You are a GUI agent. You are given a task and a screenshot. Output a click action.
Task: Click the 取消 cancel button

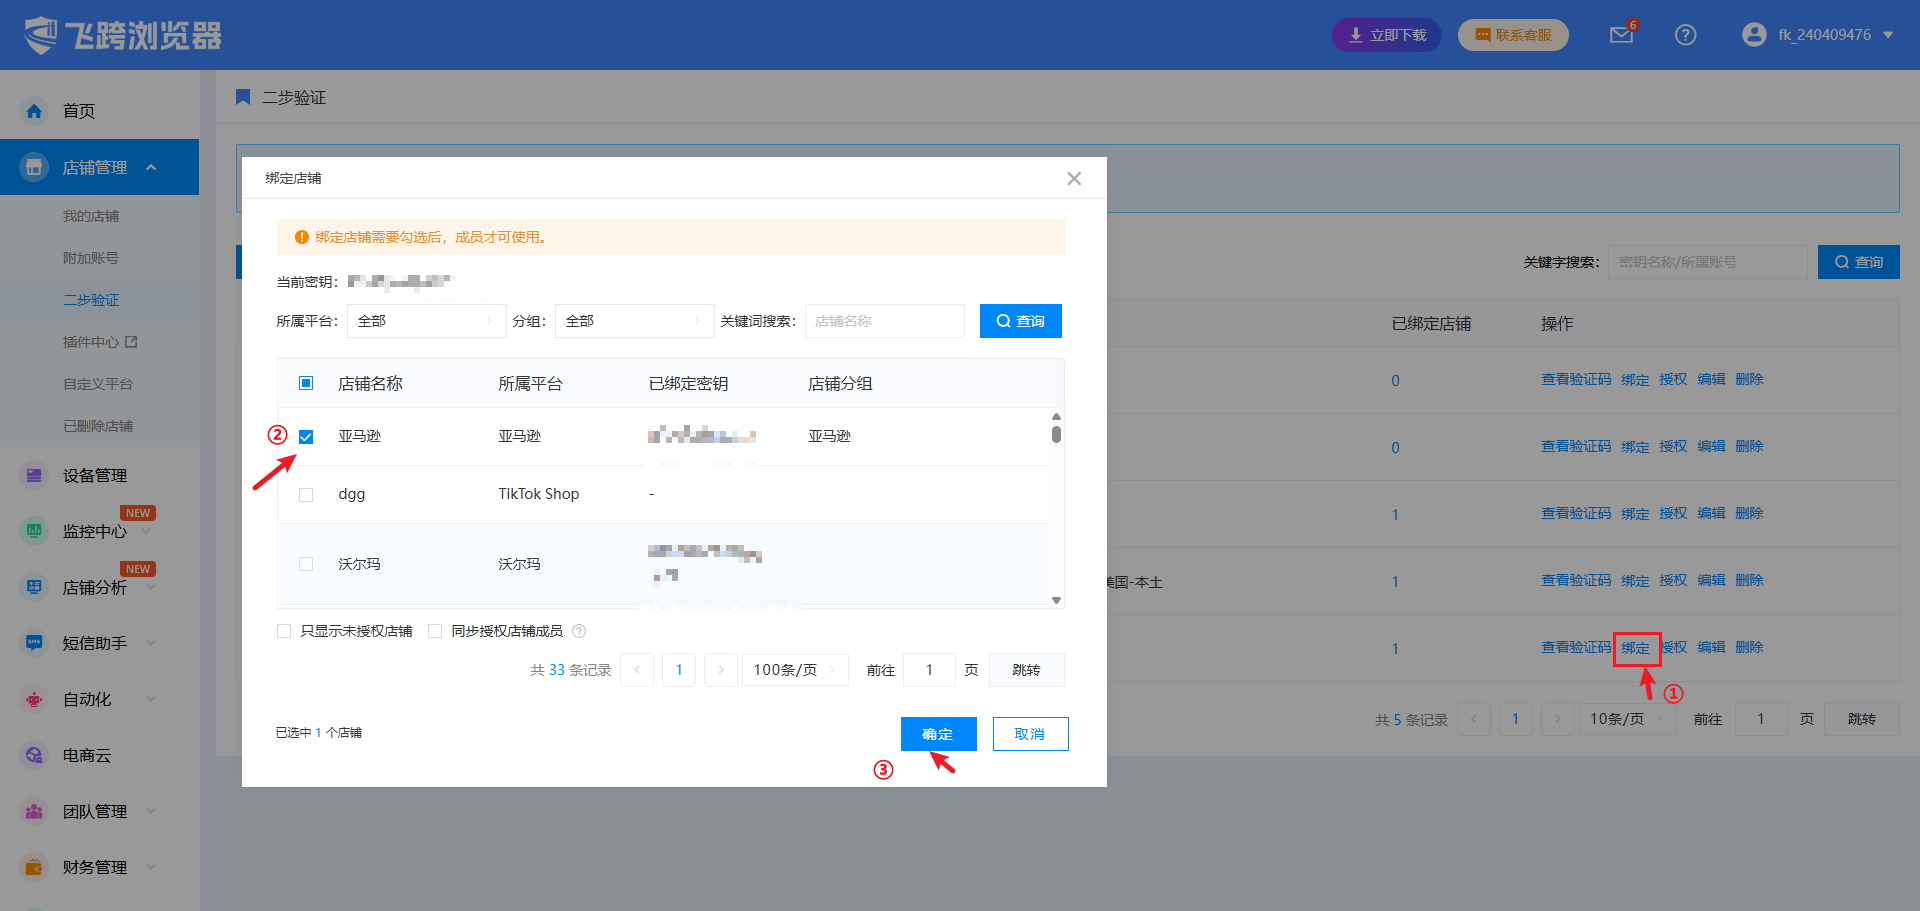coord(1030,734)
